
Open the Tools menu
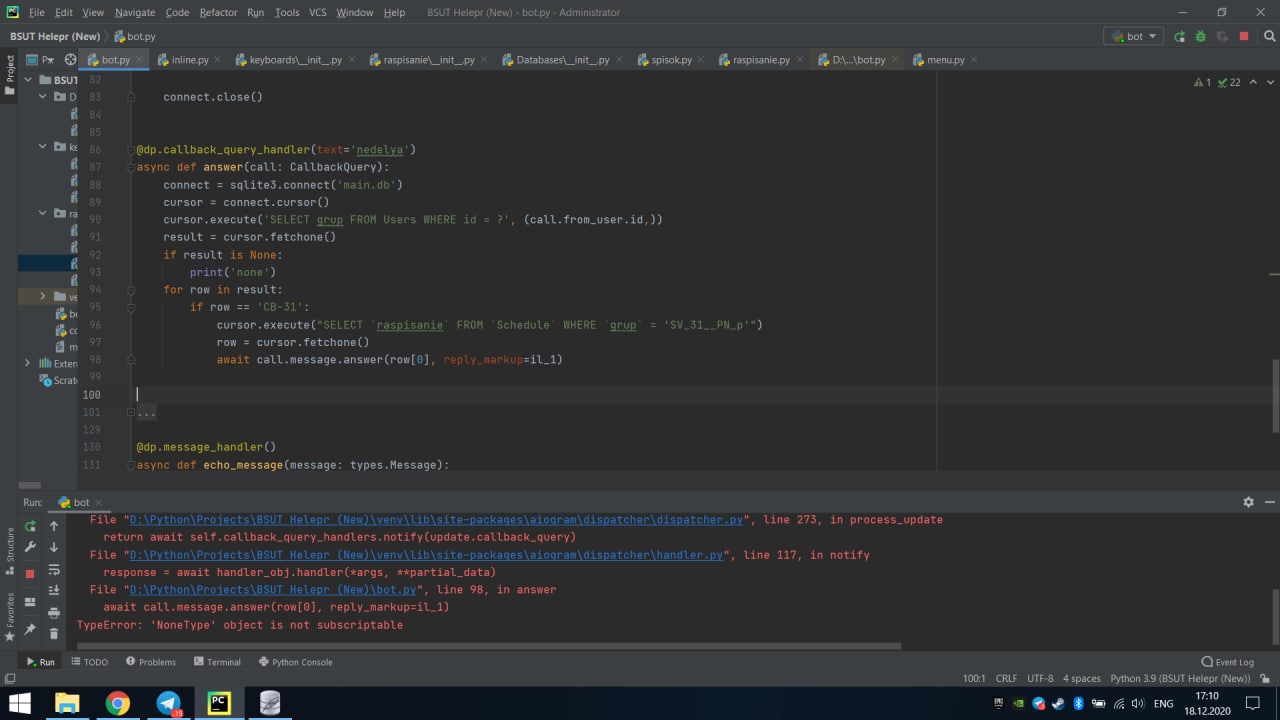tap(287, 12)
